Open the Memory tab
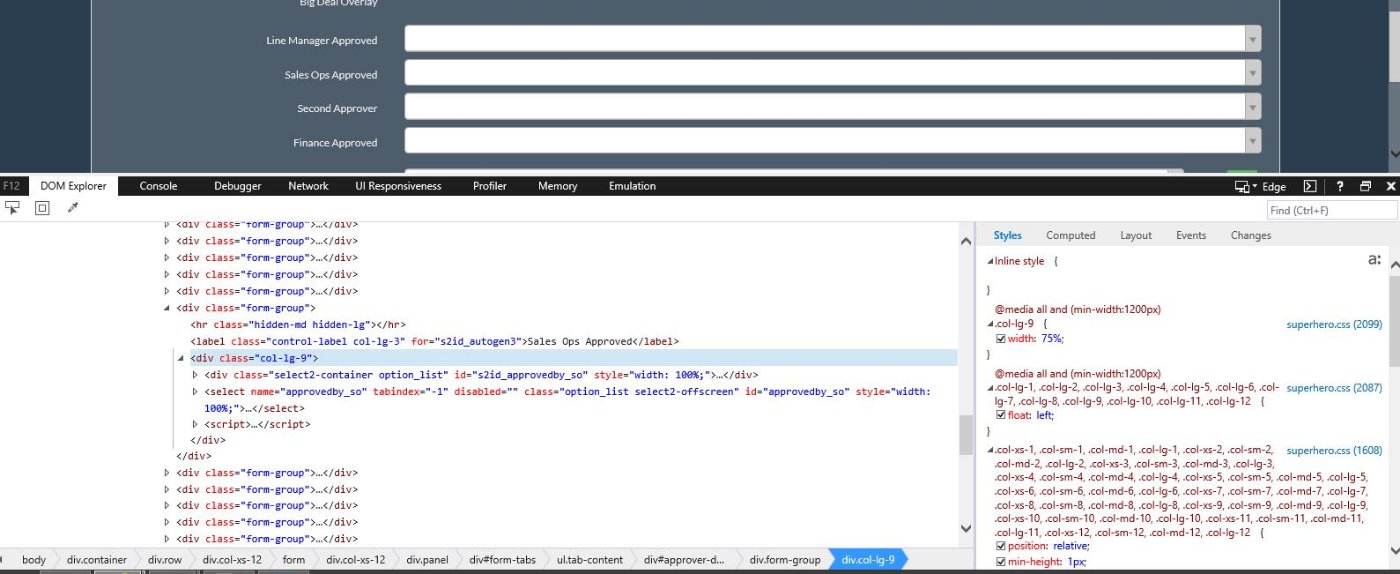 coord(557,186)
